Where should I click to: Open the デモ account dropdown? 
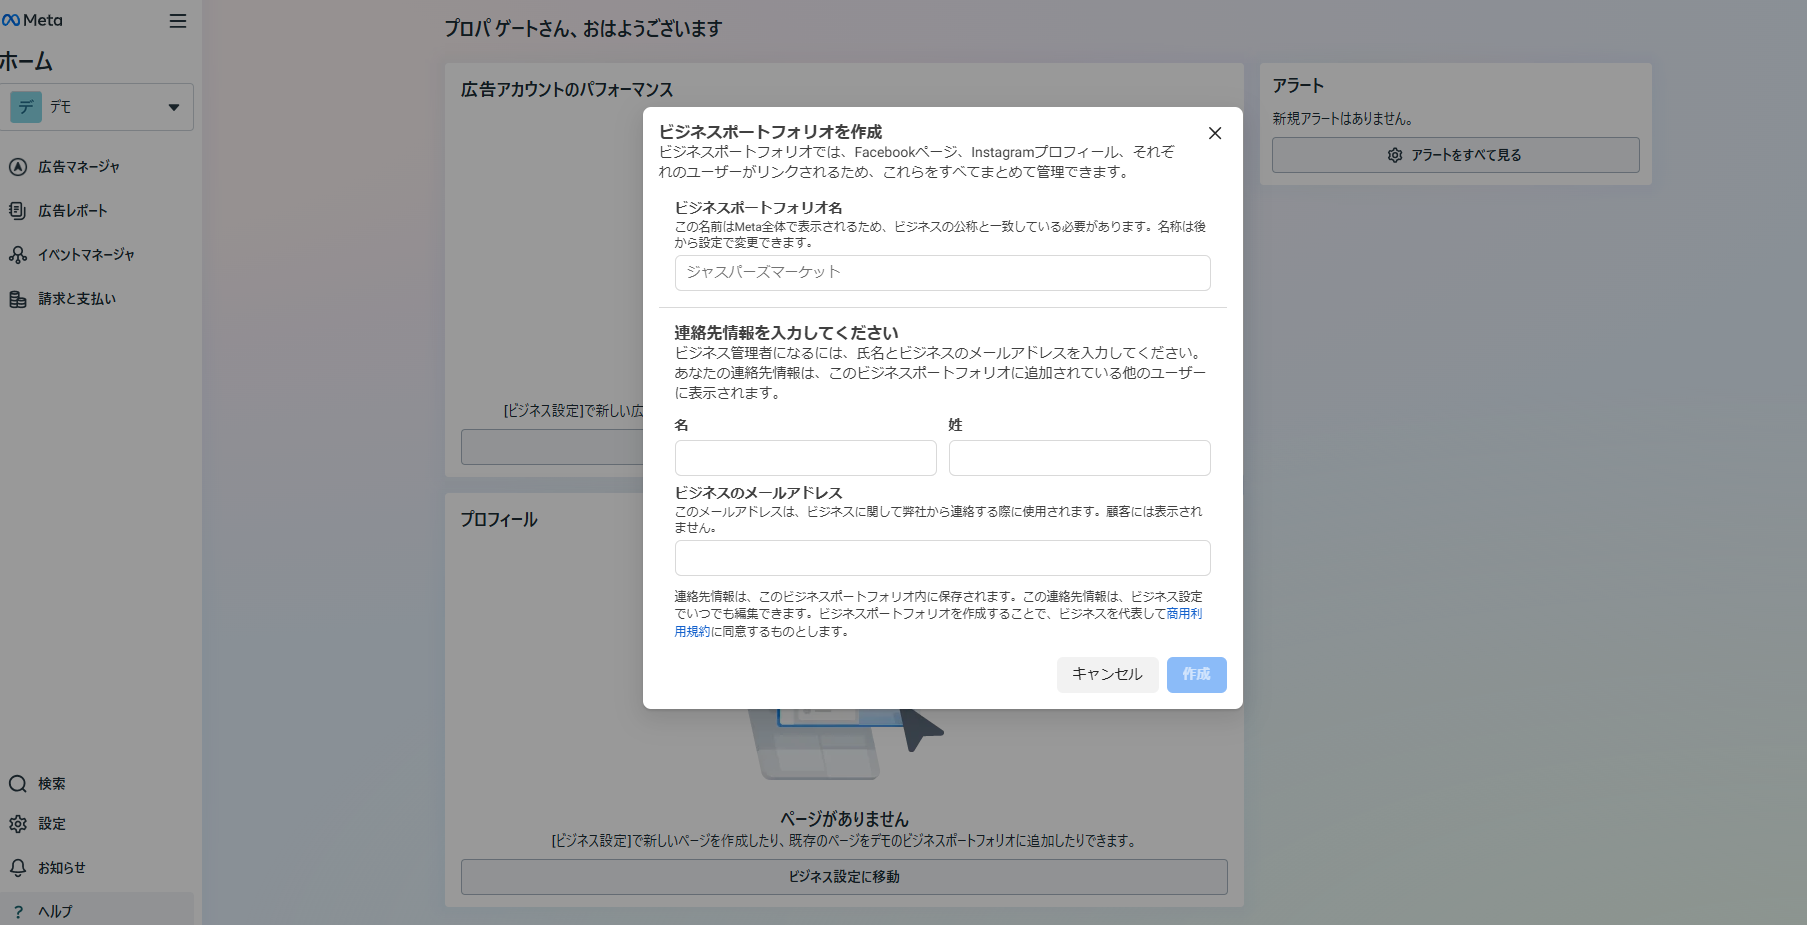click(x=97, y=107)
